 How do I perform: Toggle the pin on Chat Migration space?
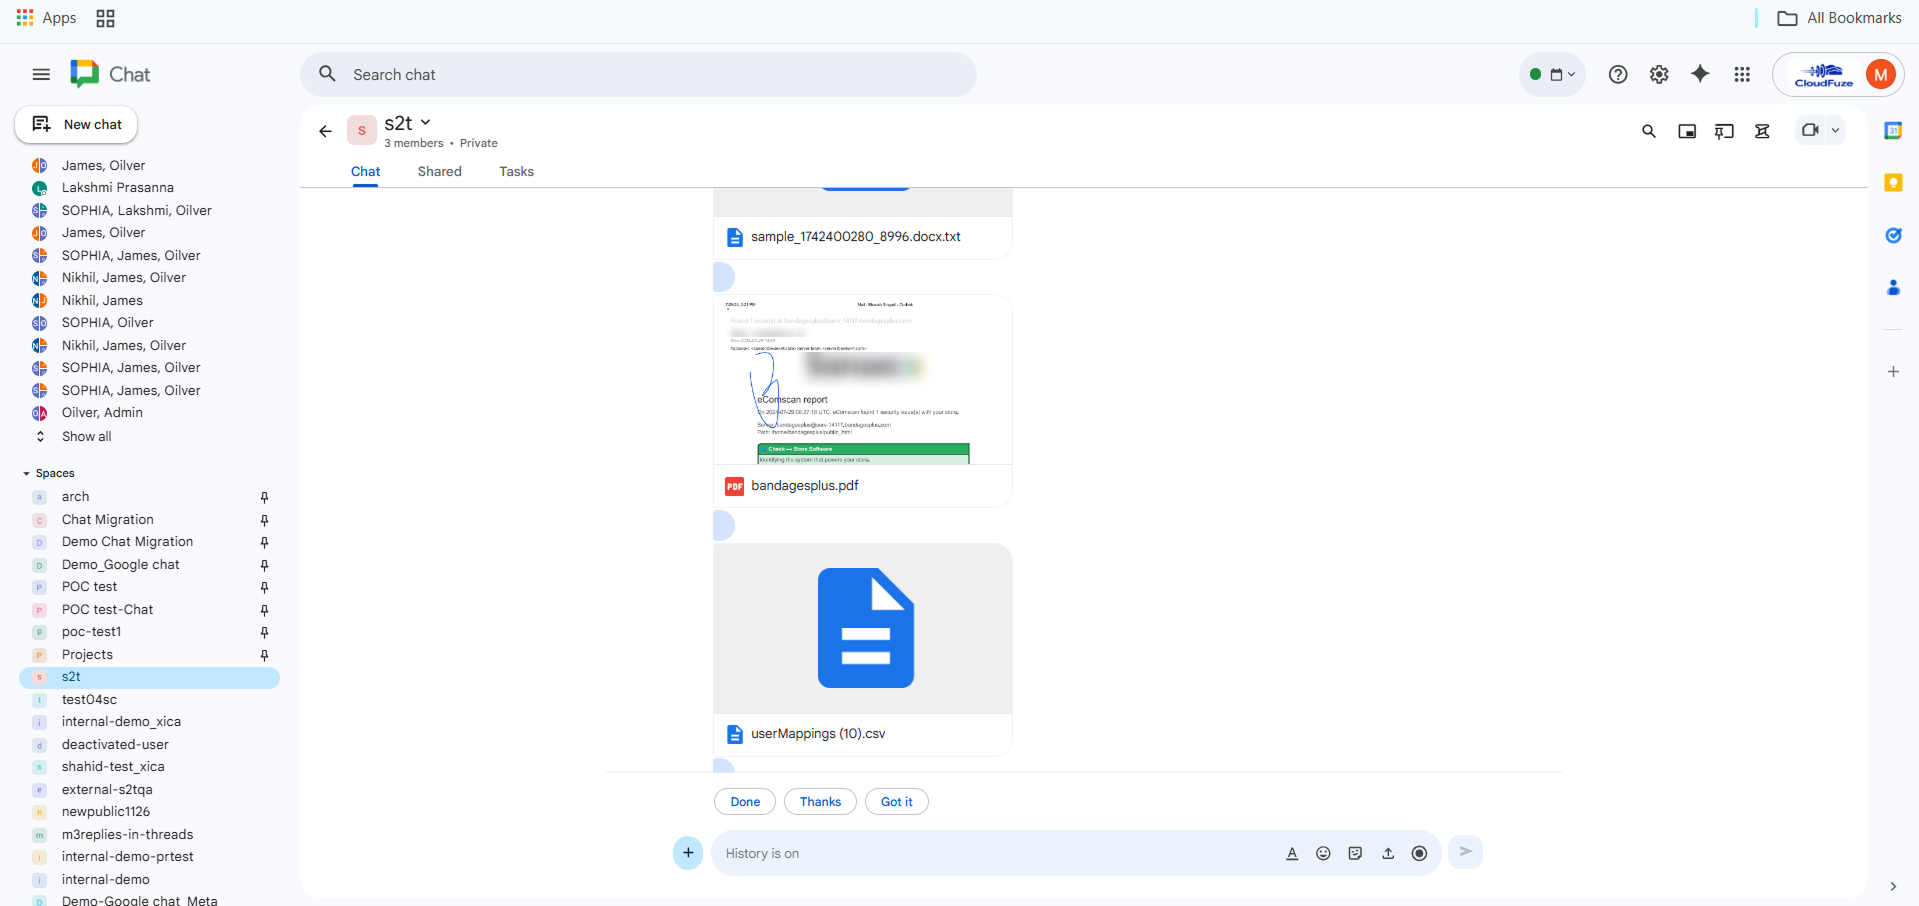(264, 520)
